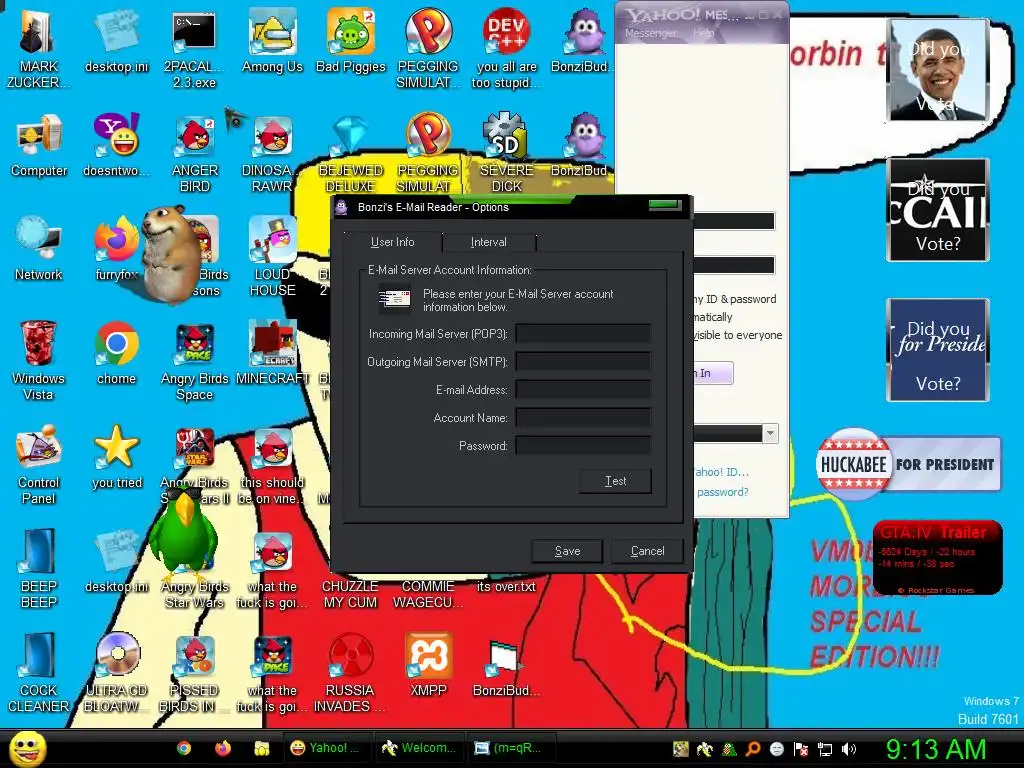
Task: Open the Computer desktop icon
Action: [x=39, y=145]
